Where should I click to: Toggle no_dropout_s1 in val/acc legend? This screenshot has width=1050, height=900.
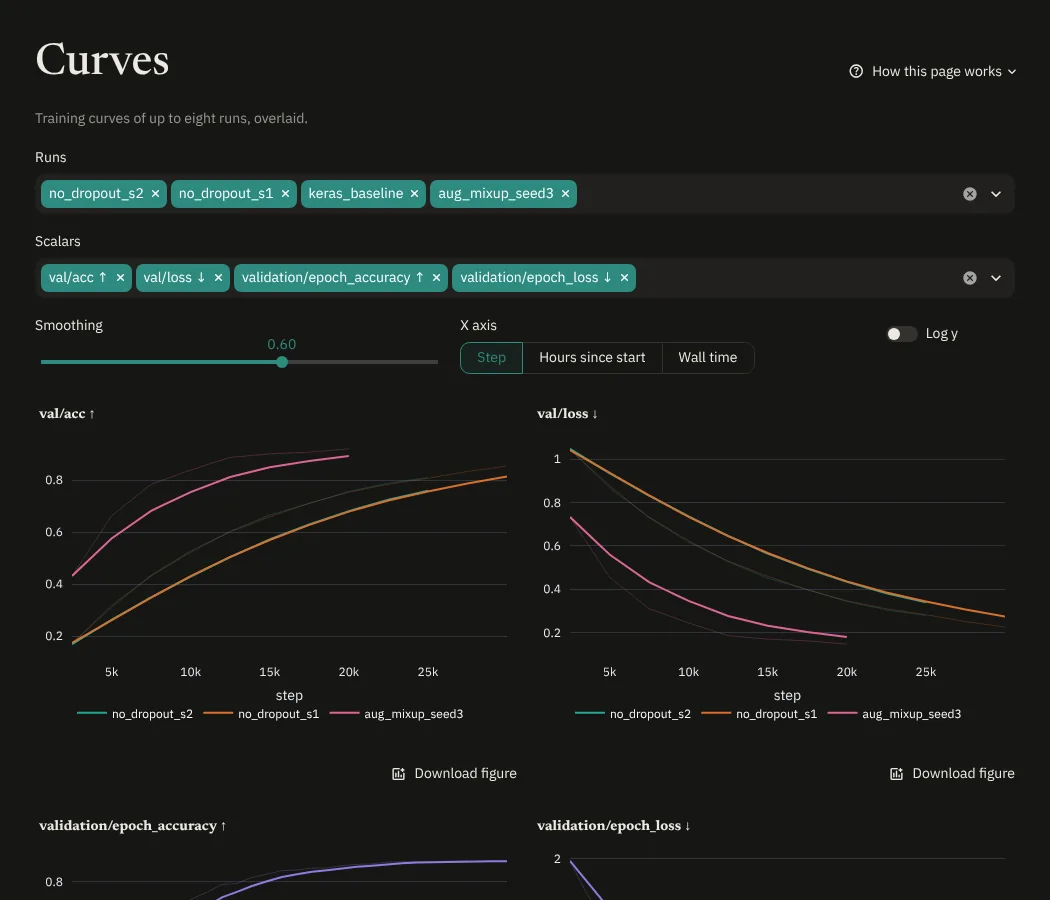click(261, 714)
